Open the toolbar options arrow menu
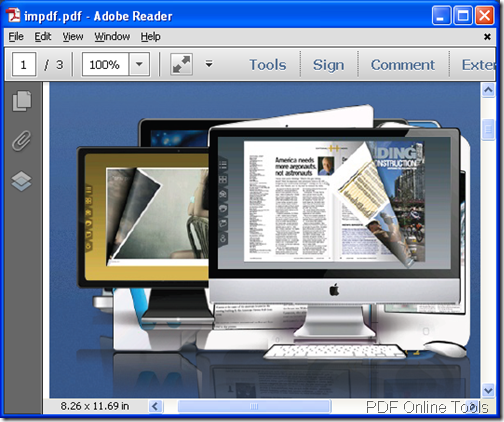504x422 pixels. pyautogui.click(x=209, y=63)
